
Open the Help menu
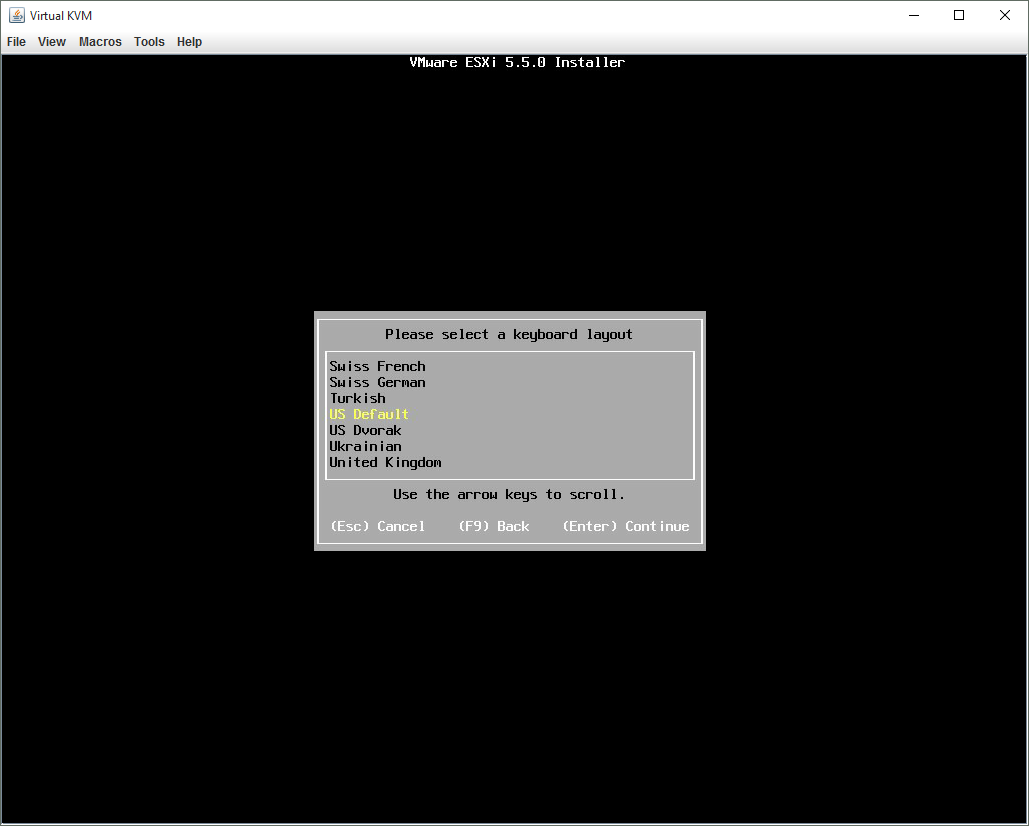[189, 42]
